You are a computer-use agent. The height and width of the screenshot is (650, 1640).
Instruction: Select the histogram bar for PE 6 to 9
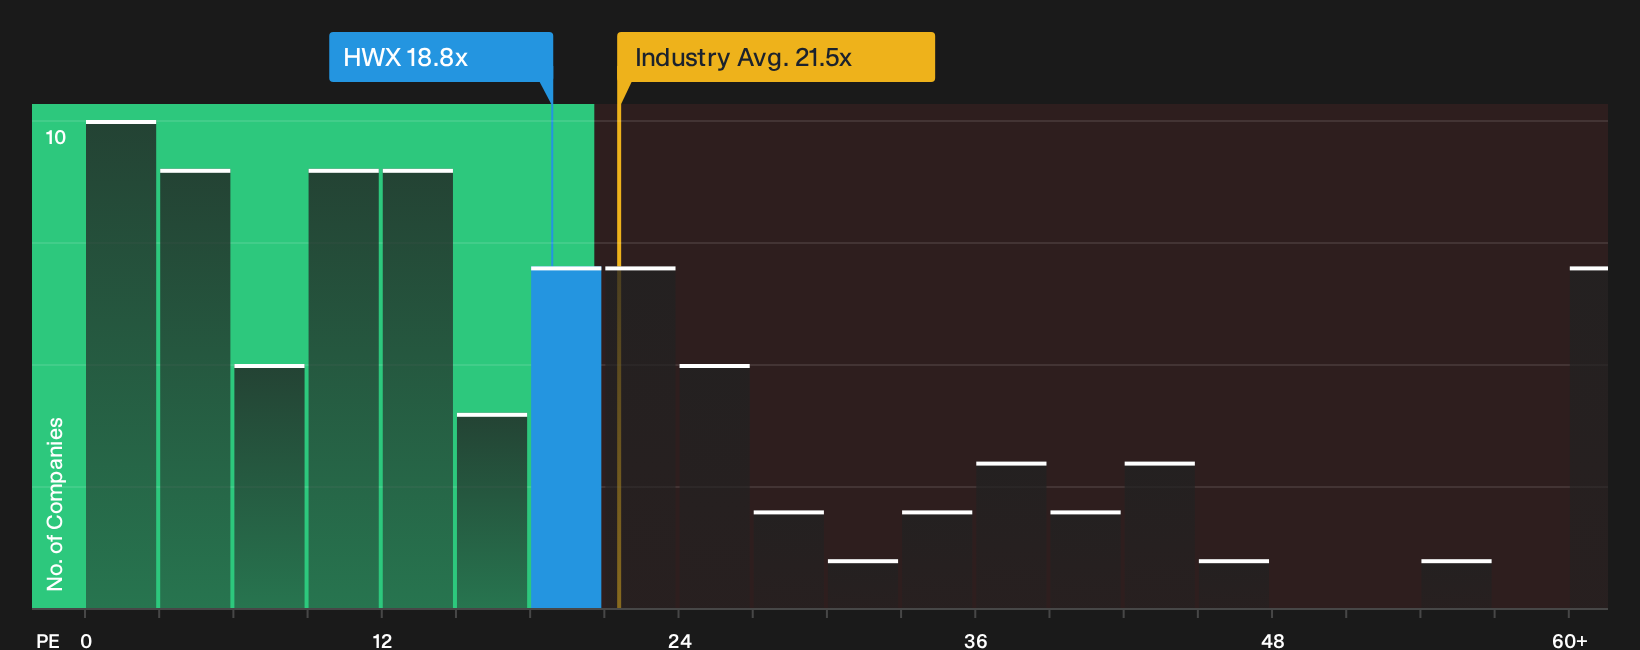tap(269, 486)
